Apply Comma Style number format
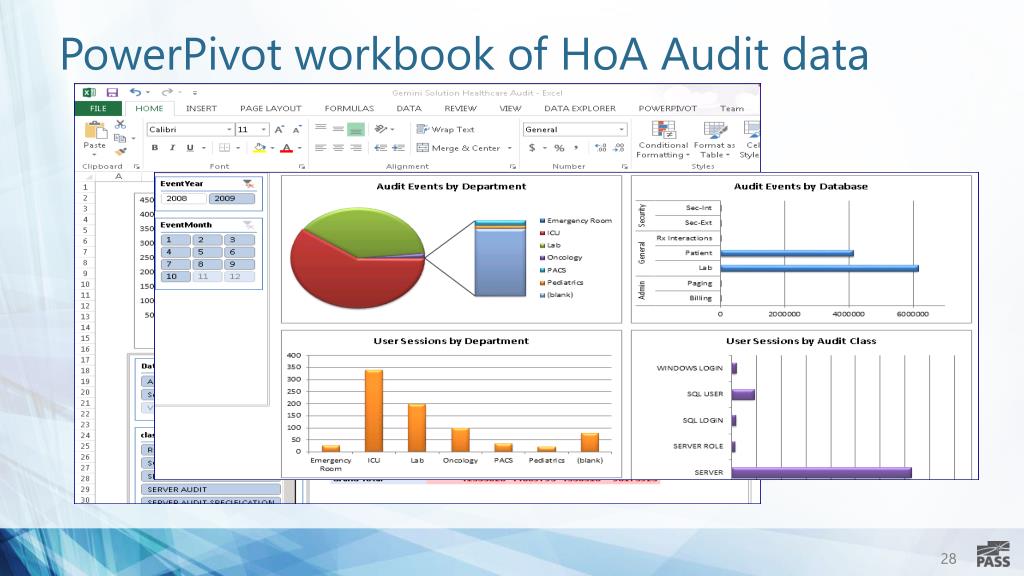Viewport: 1024px width, 576px height. click(576, 148)
